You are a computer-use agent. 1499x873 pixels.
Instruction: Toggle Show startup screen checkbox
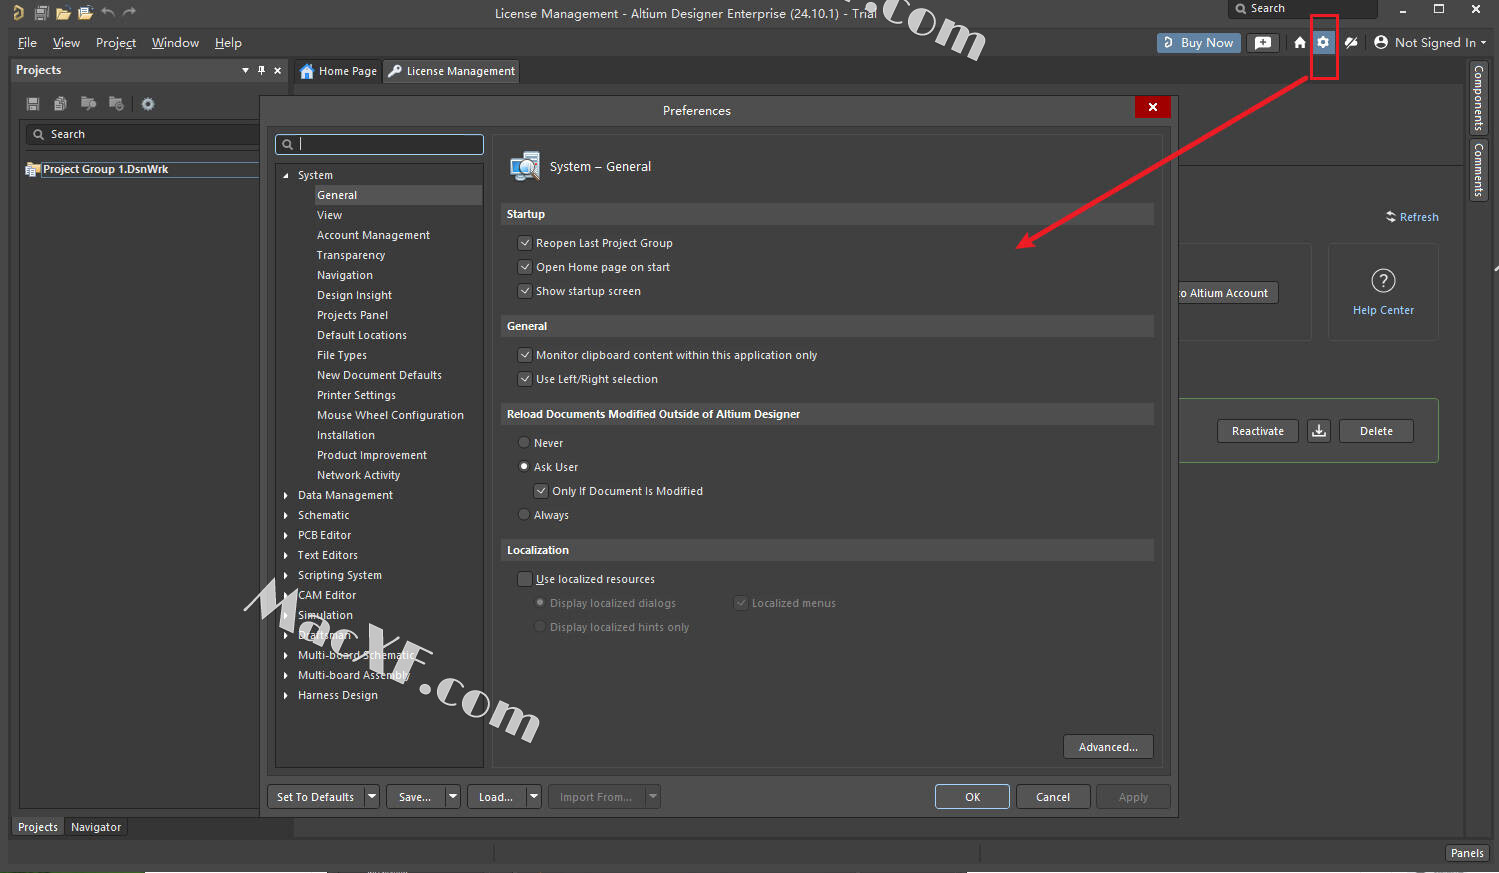point(524,291)
